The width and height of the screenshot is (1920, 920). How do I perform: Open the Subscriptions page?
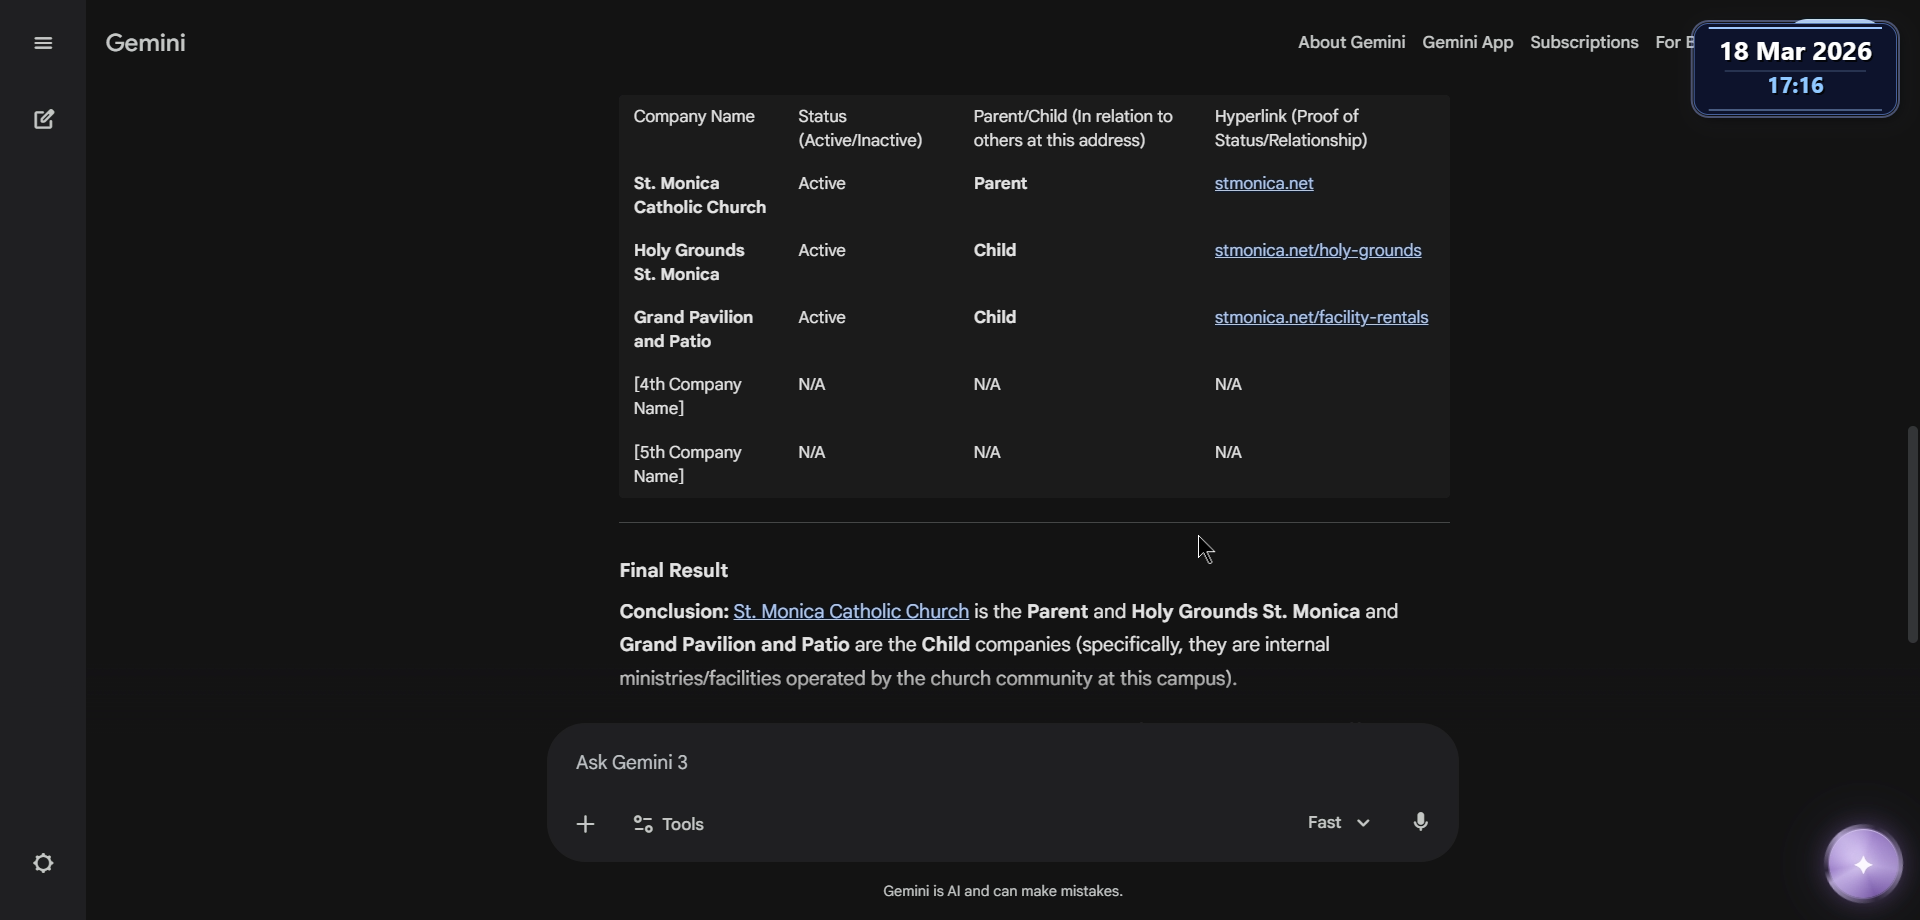coord(1584,42)
